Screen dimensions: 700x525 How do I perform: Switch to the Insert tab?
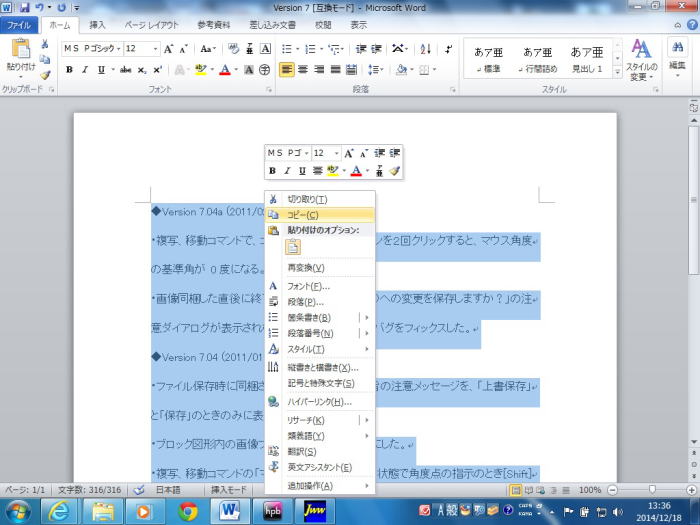click(97, 25)
